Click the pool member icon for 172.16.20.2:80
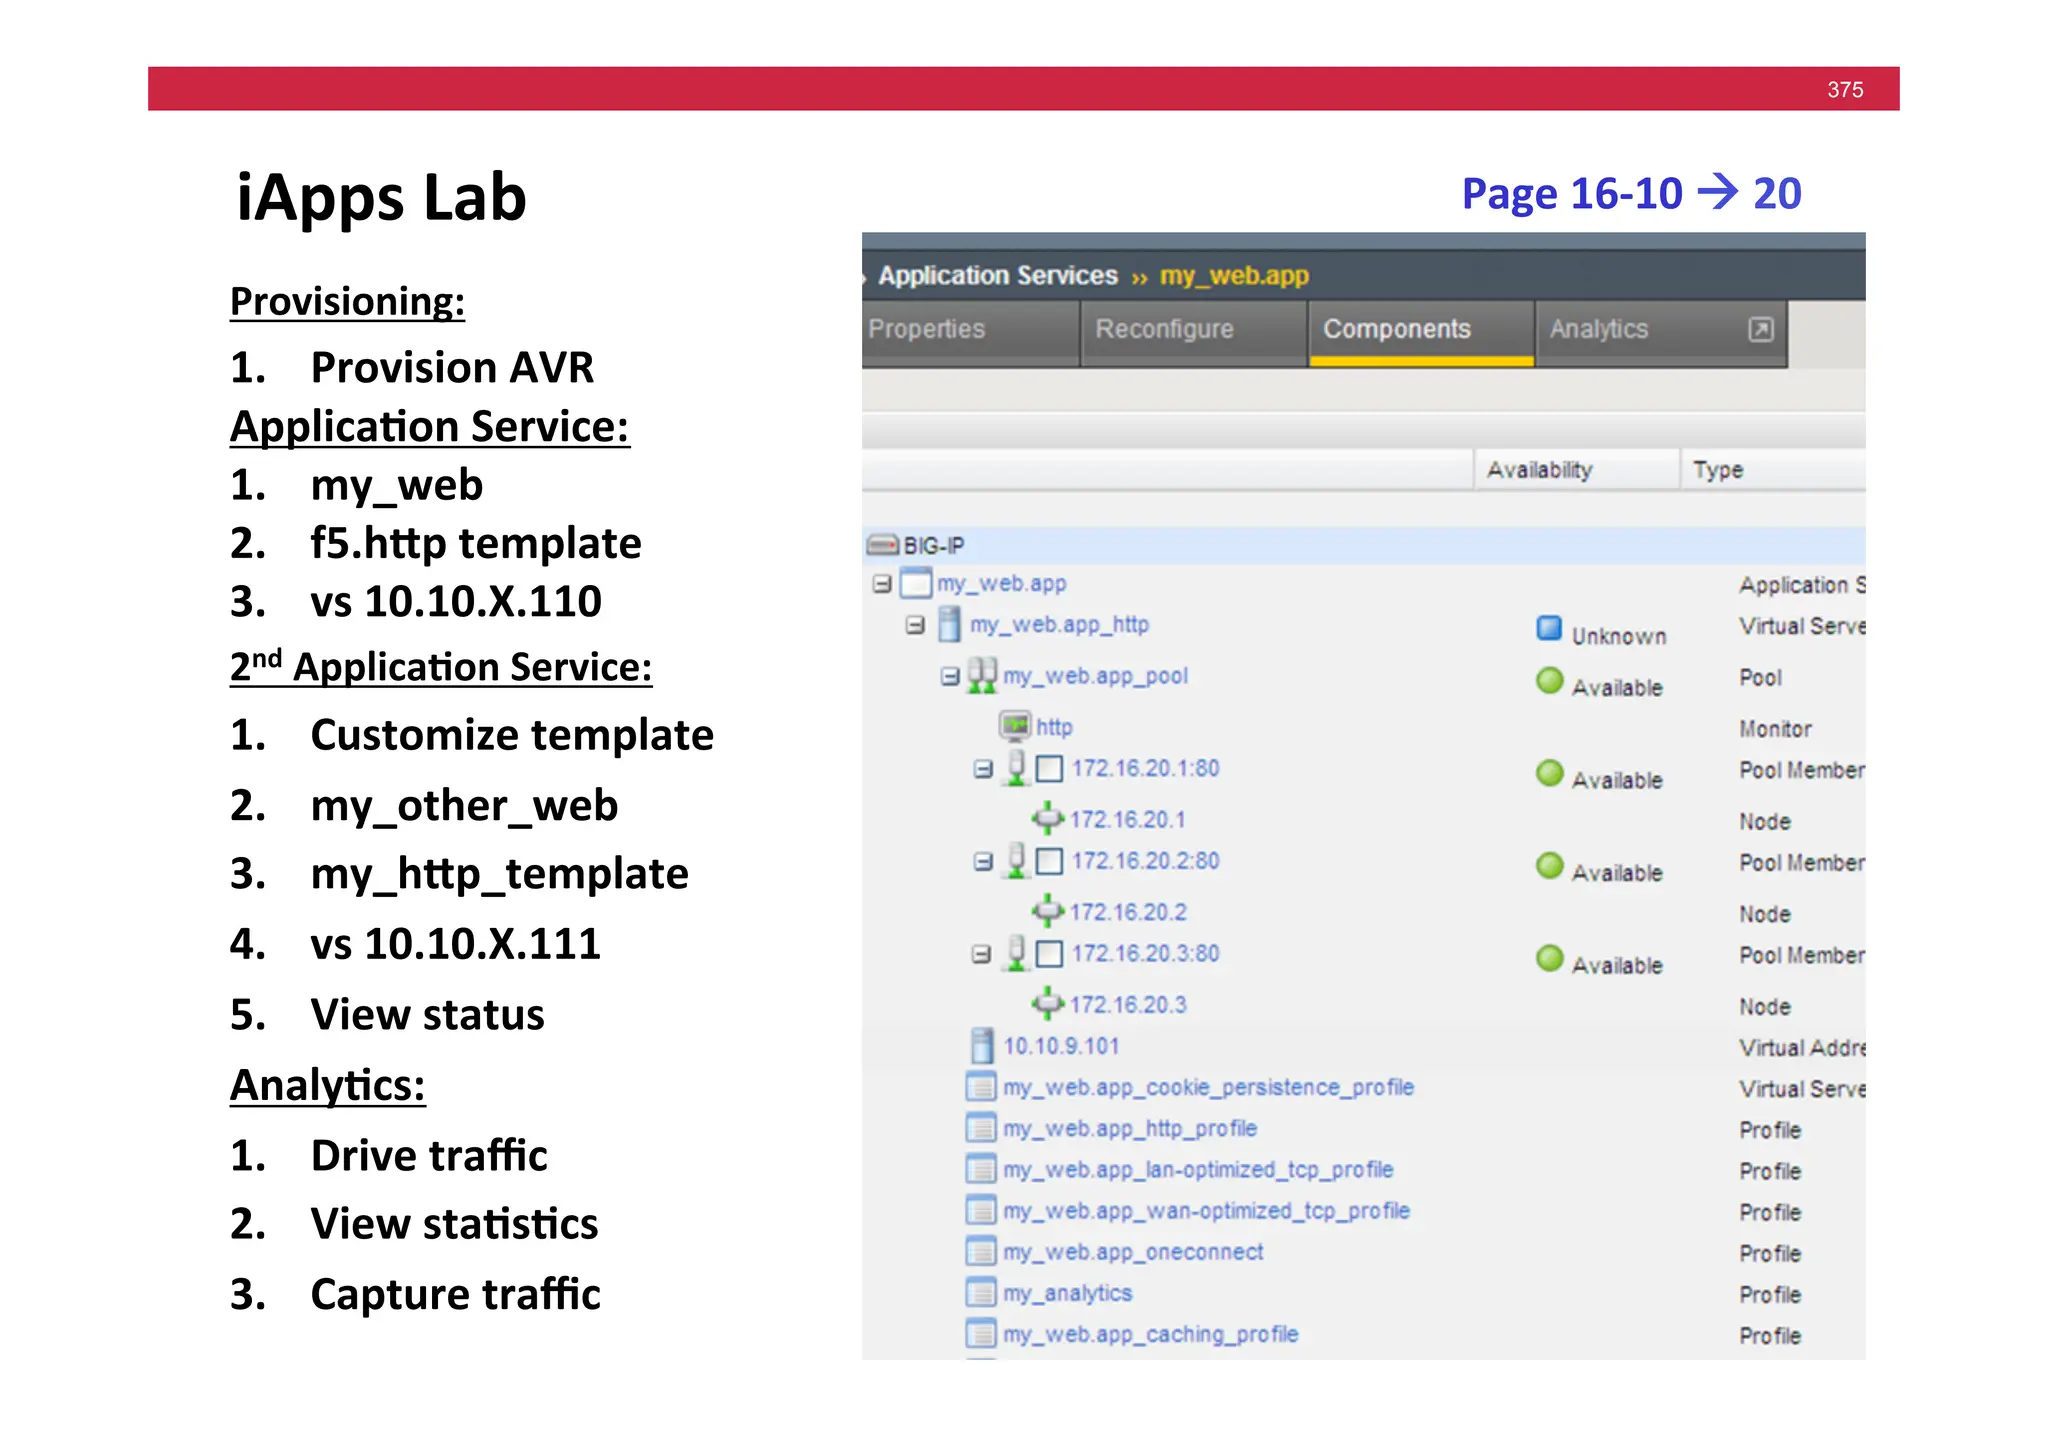The height and width of the screenshot is (1447, 2048). [1016, 860]
